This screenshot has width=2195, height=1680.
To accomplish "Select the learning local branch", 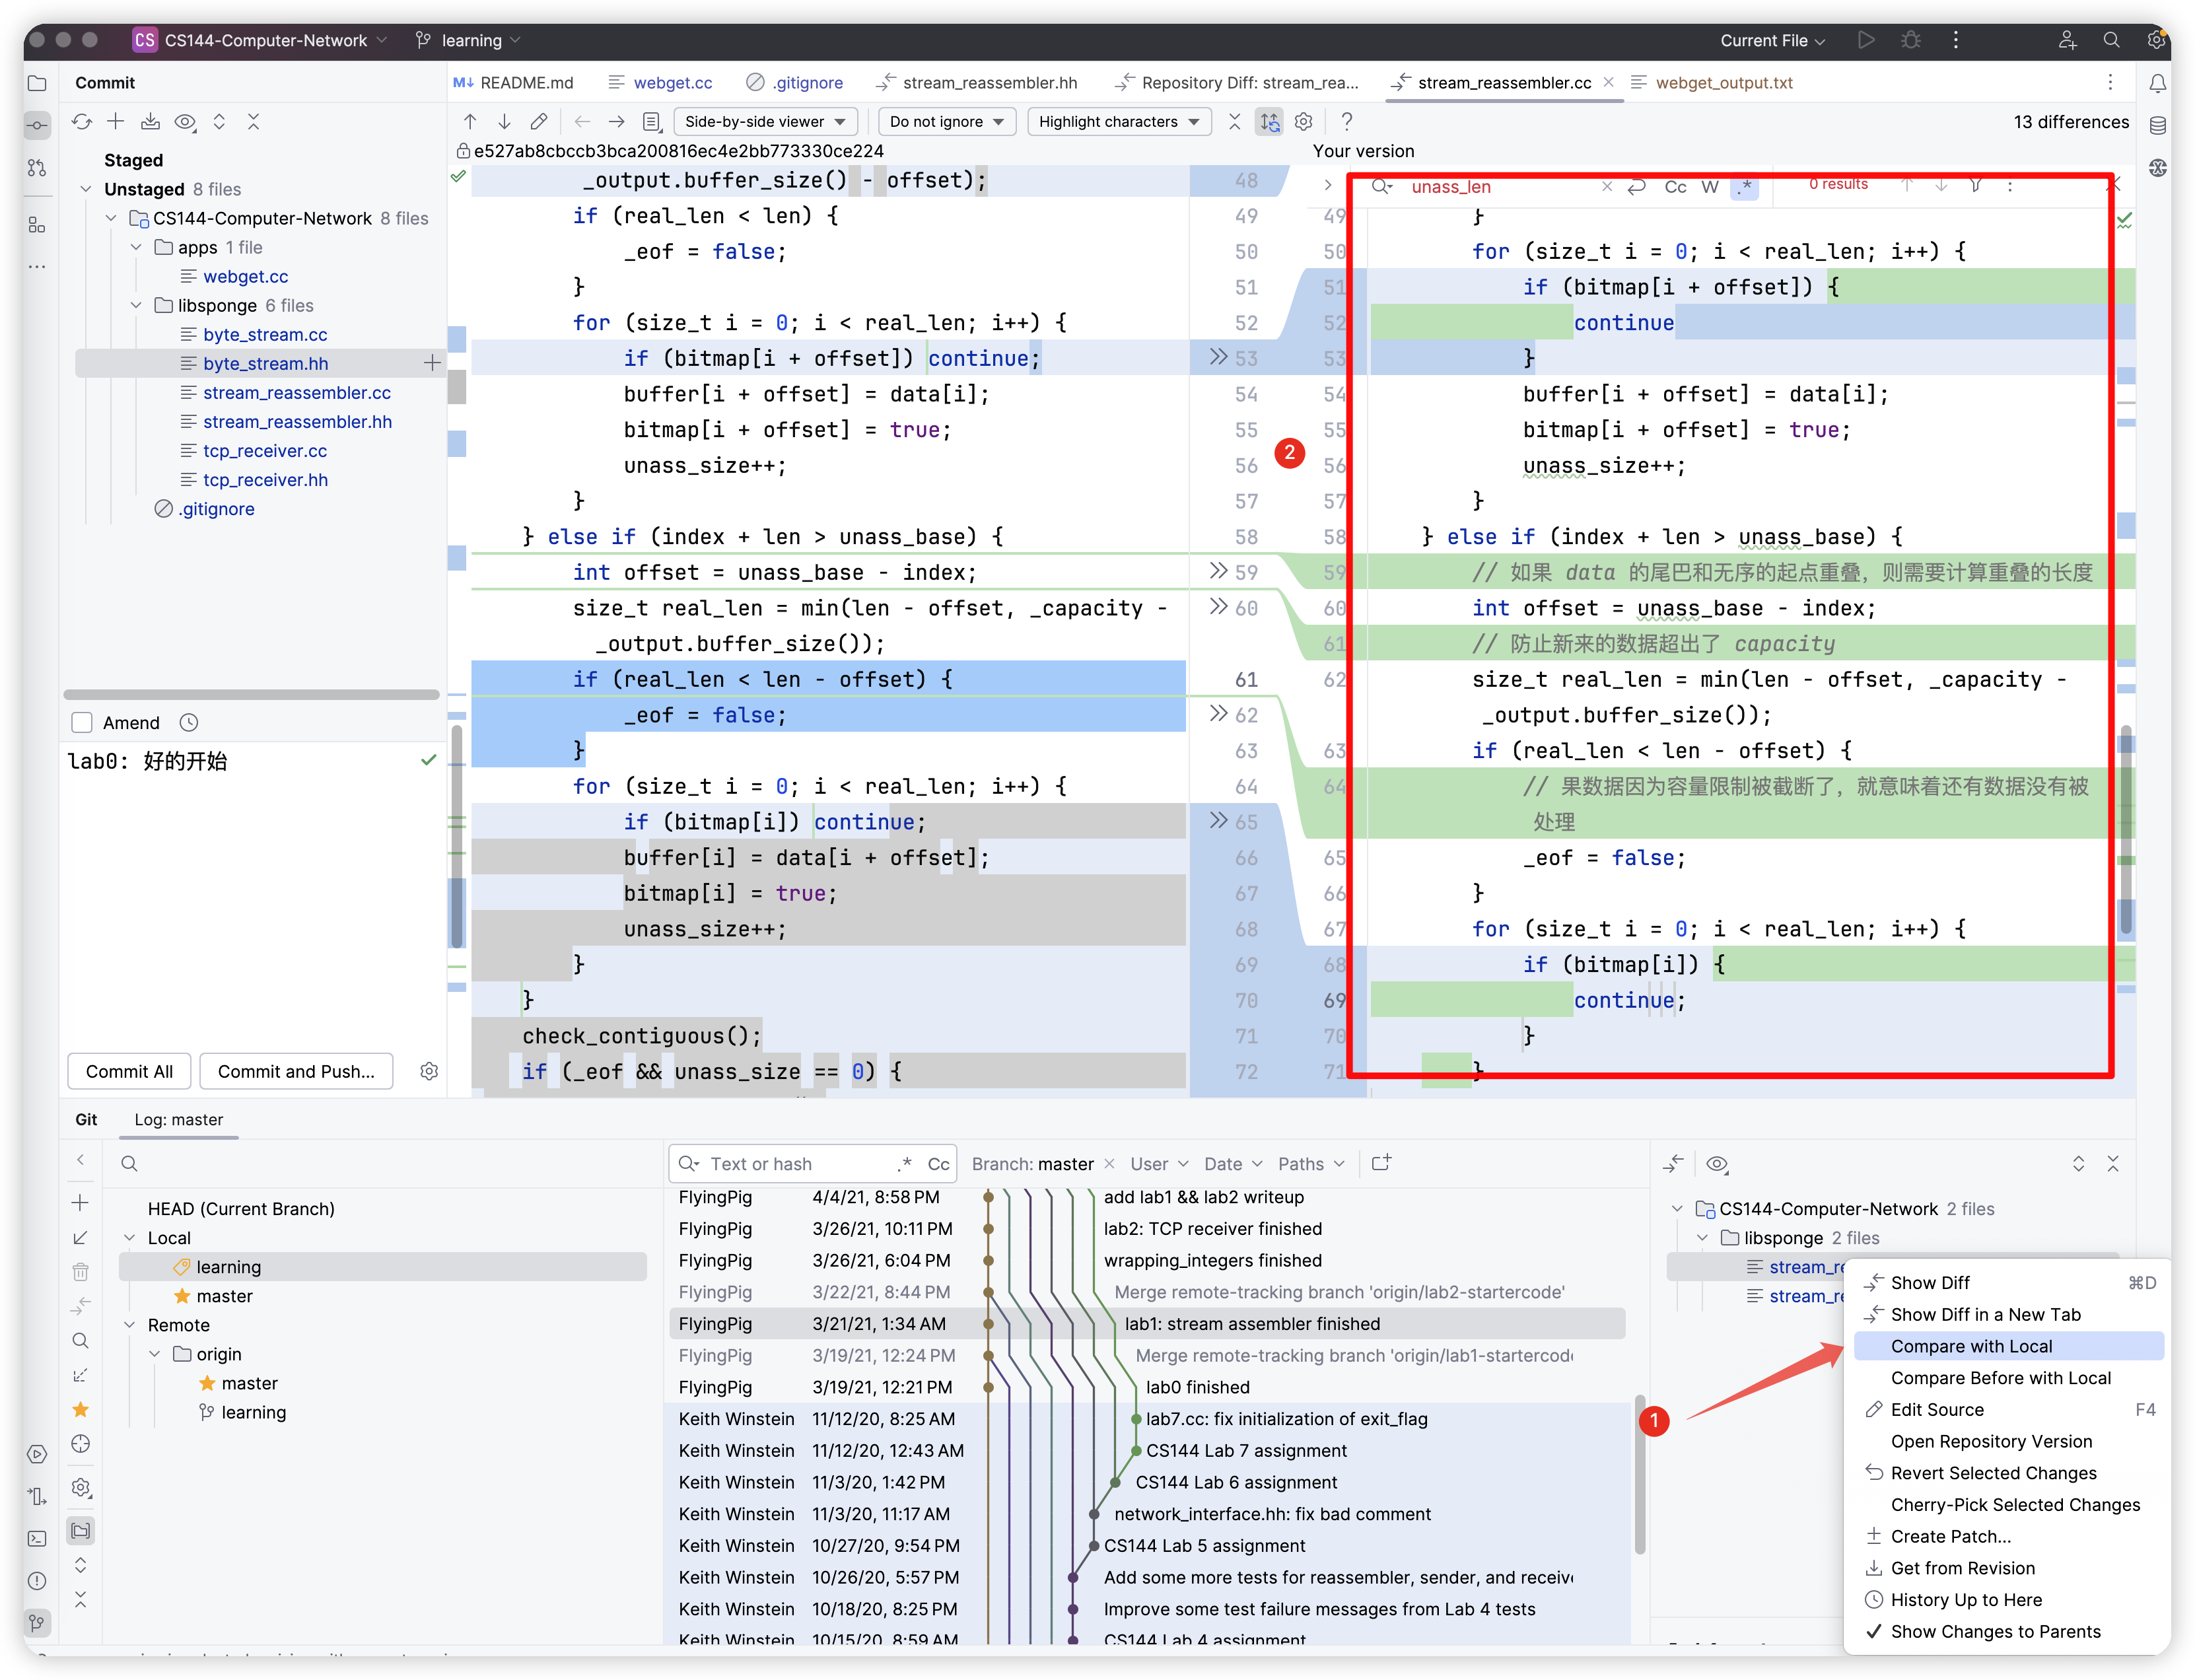I will pos(382,1267).
